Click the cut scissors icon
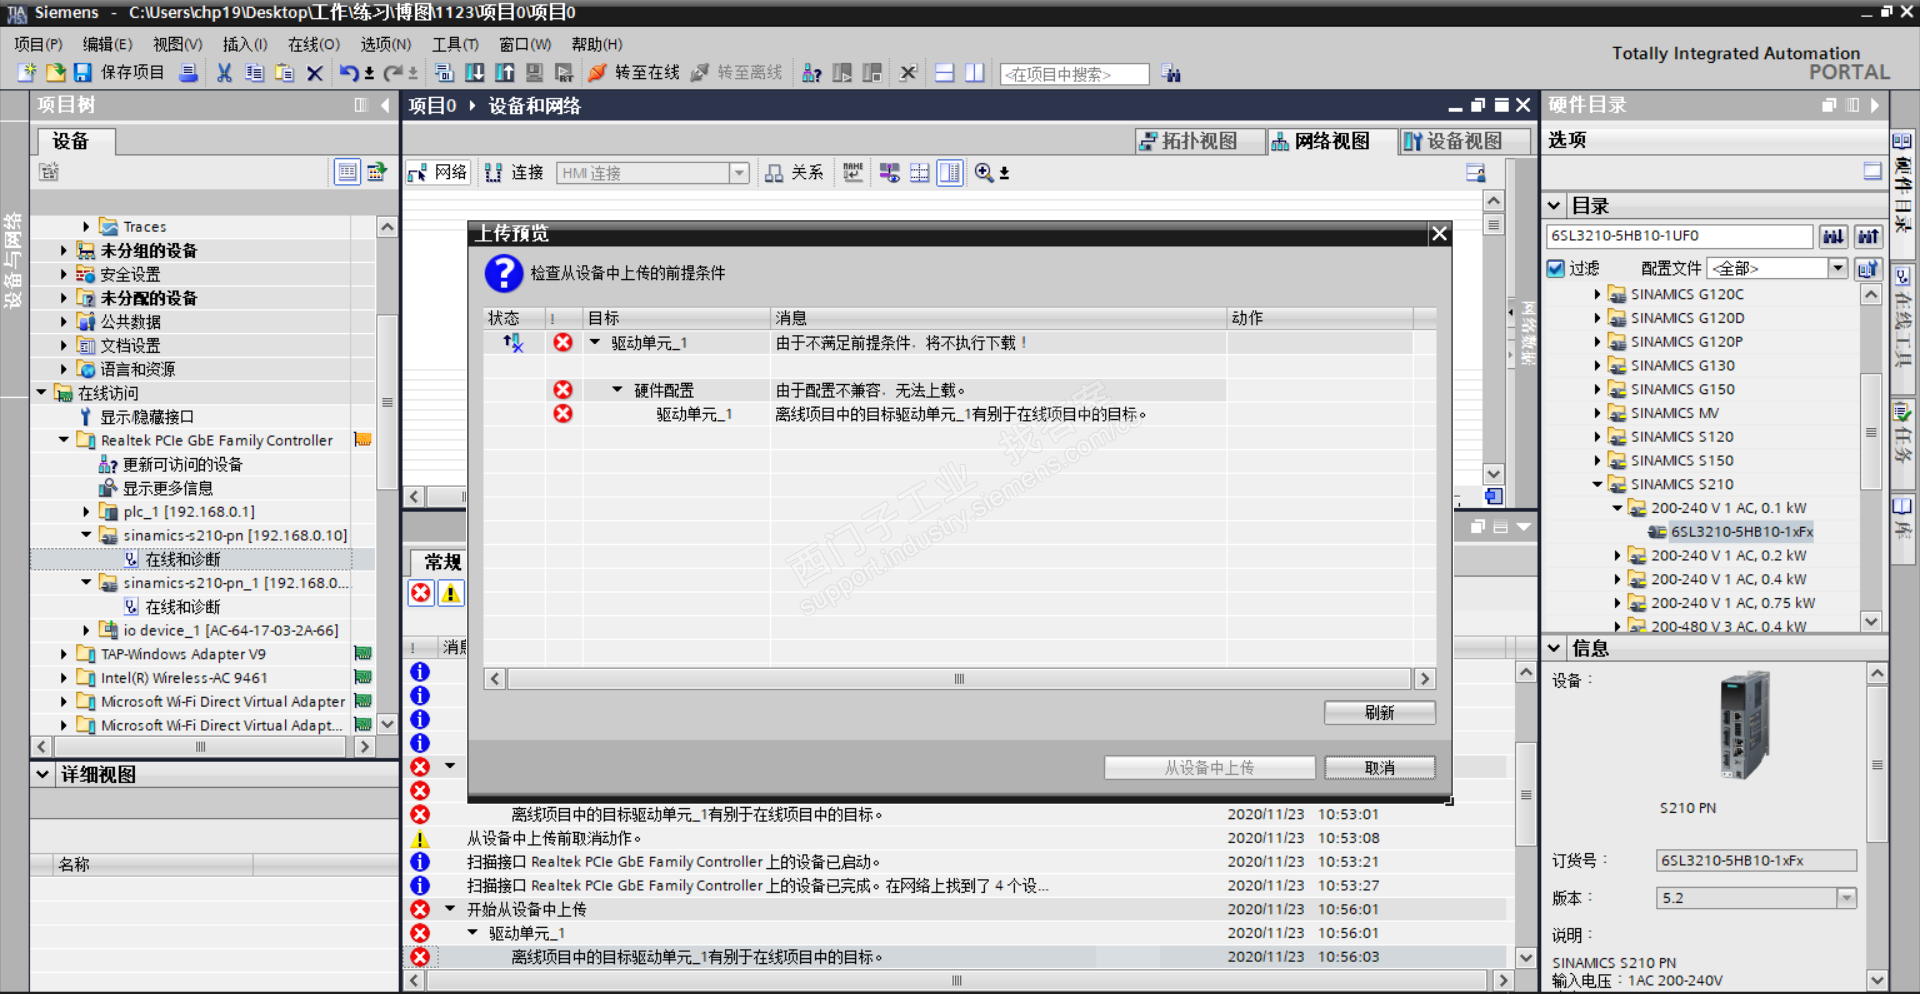1920x994 pixels. (224, 73)
